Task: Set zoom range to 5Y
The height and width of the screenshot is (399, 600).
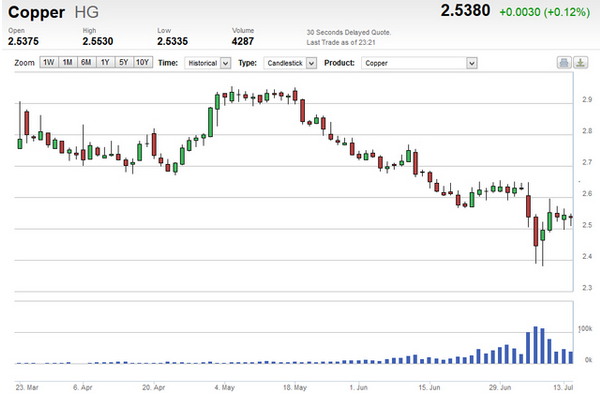Action: (x=124, y=62)
